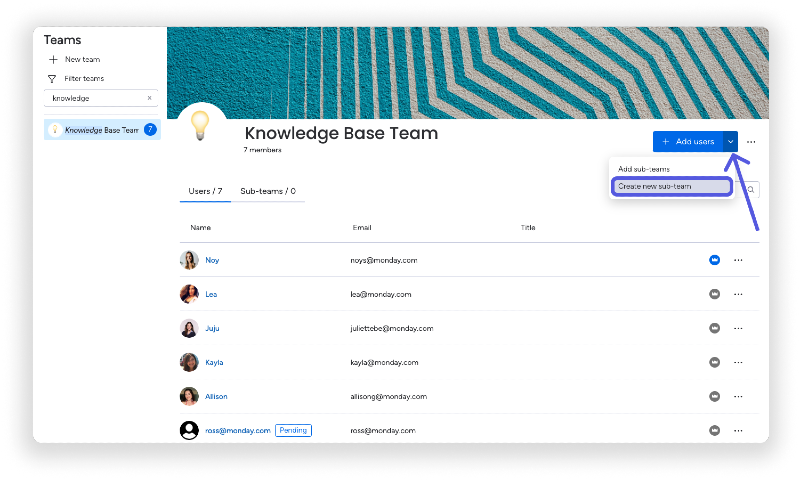Click the knowledge team search input
This screenshot has height=480, width=800.
tap(101, 98)
